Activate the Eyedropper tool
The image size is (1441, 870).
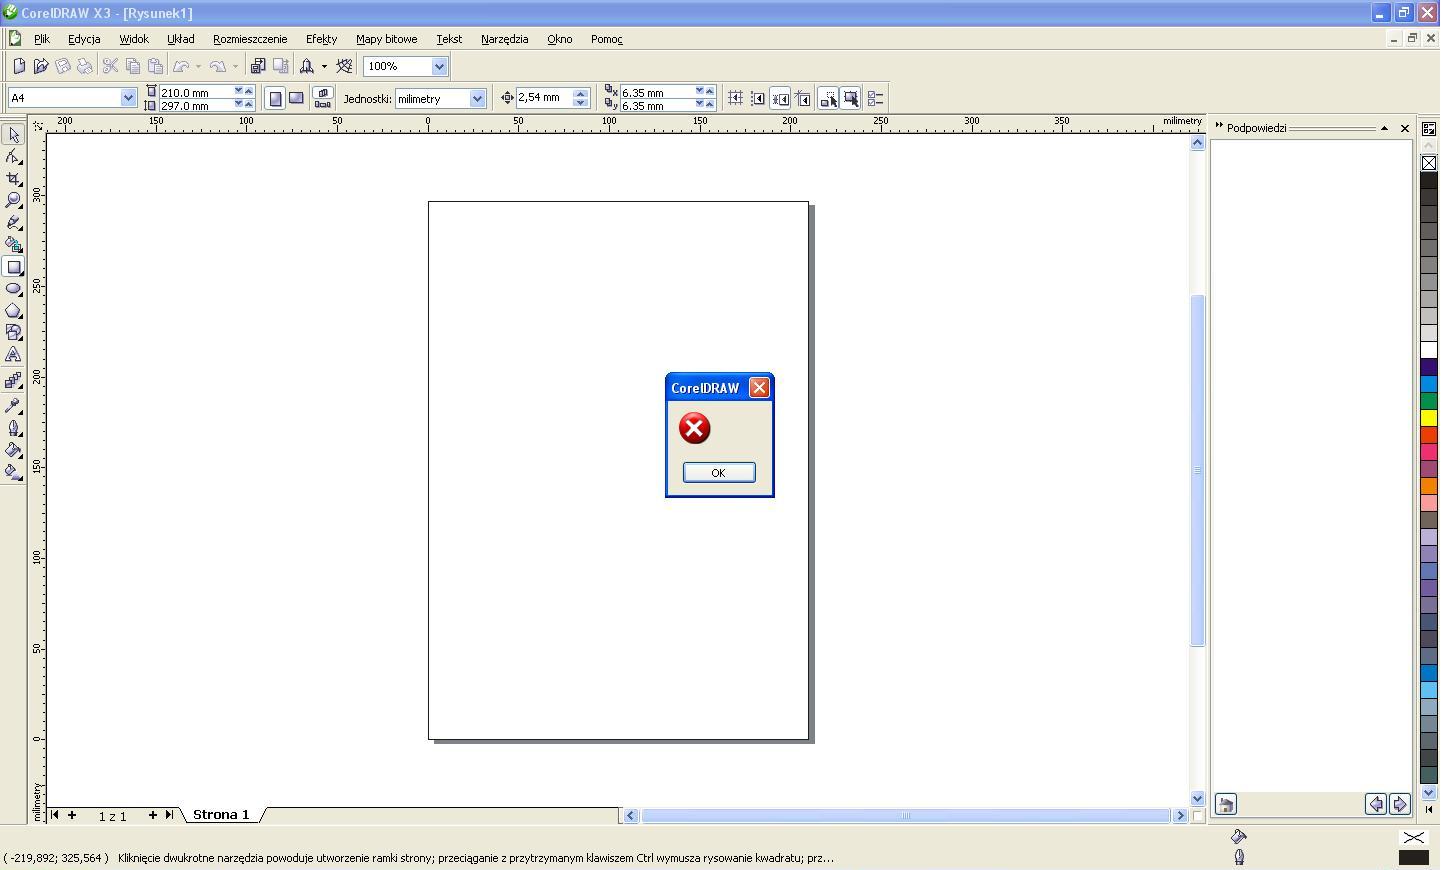tap(14, 406)
